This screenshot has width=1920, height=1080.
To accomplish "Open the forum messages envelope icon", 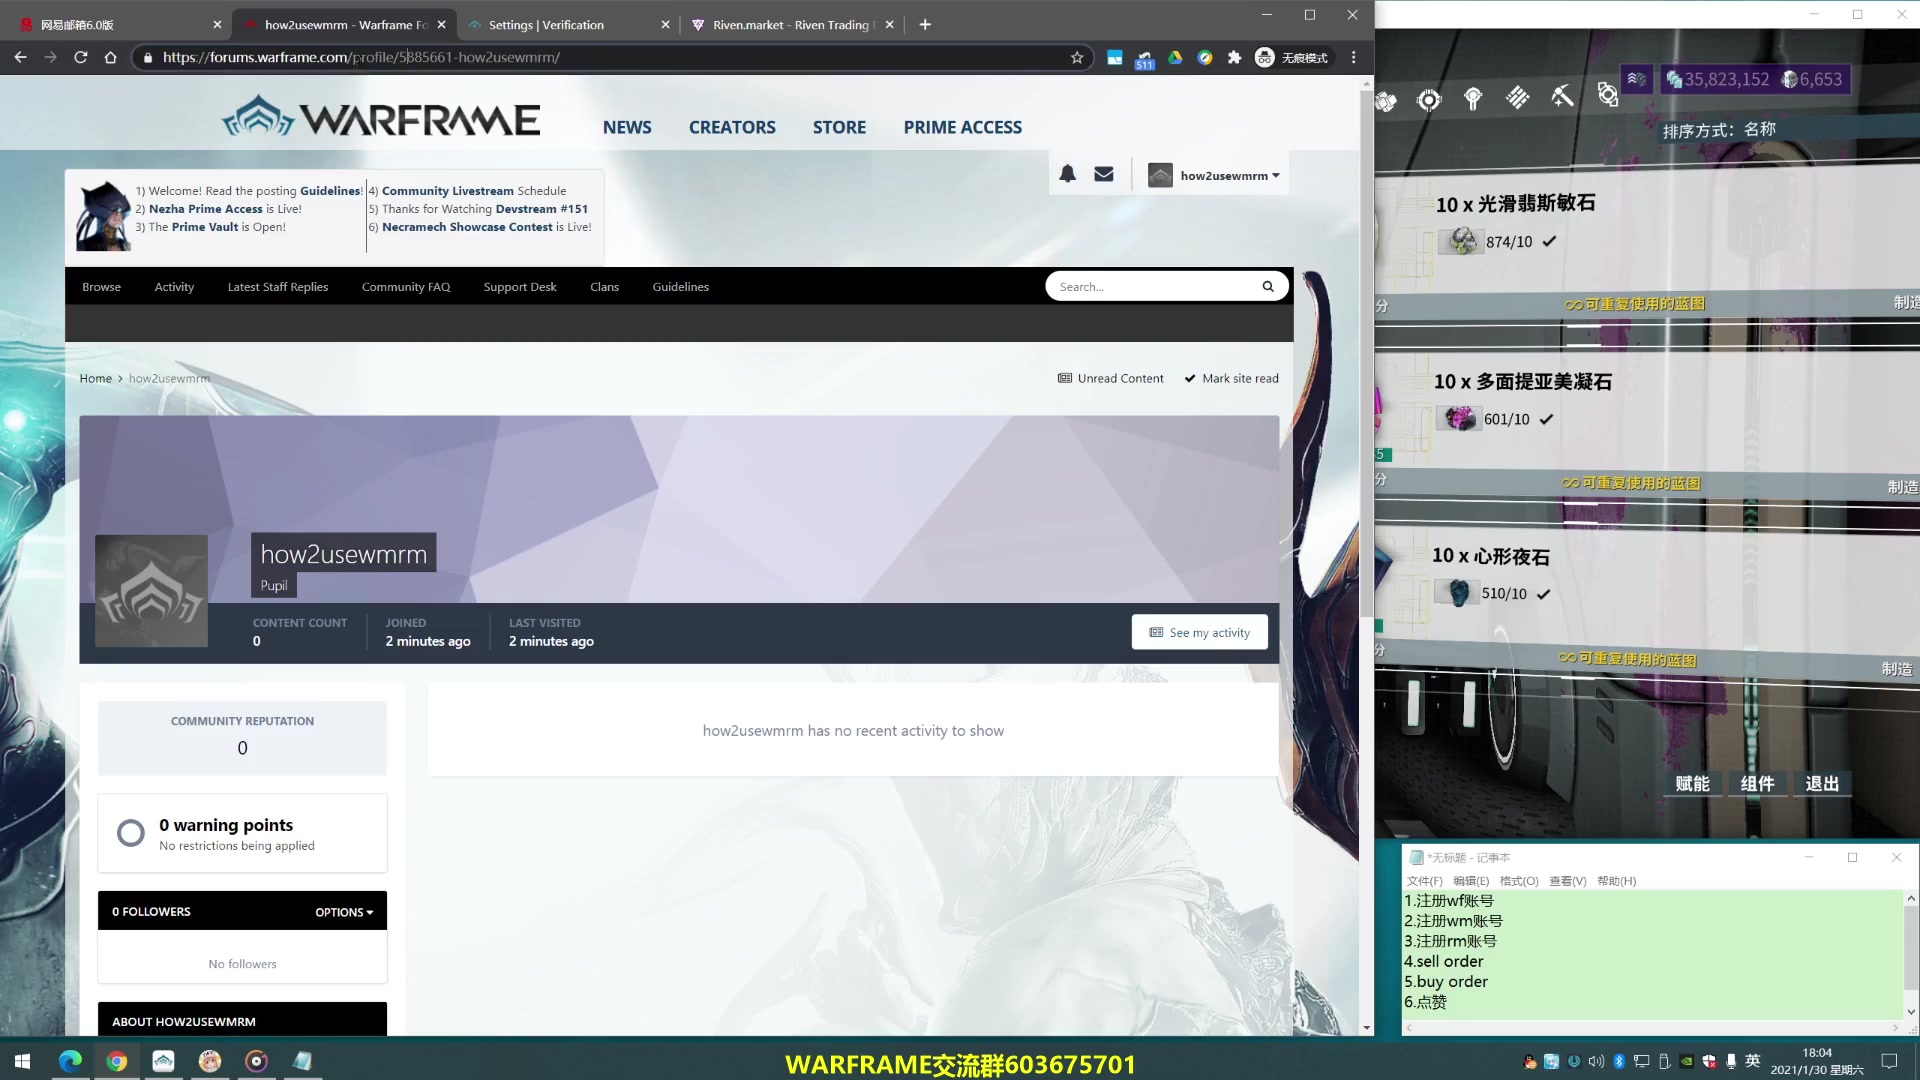I will pyautogui.click(x=1104, y=174).
